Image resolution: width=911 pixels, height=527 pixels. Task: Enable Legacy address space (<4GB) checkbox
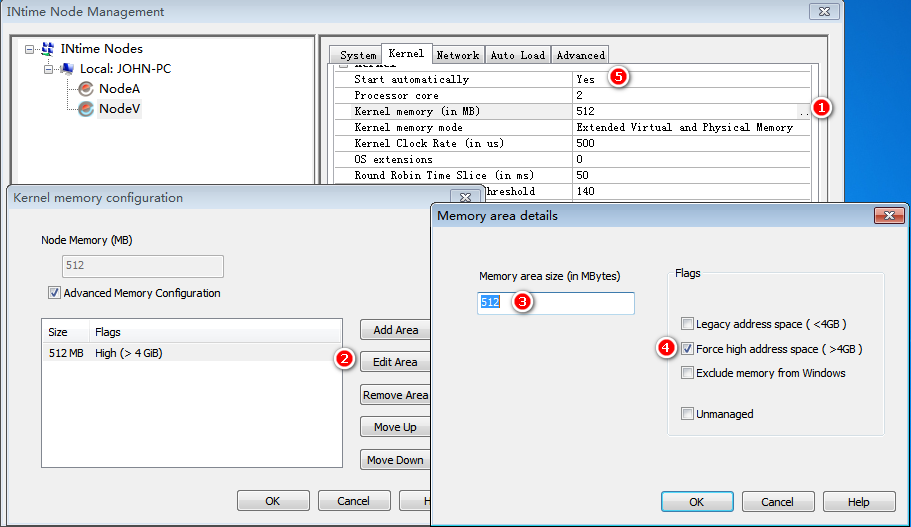(x=687, y=324)
